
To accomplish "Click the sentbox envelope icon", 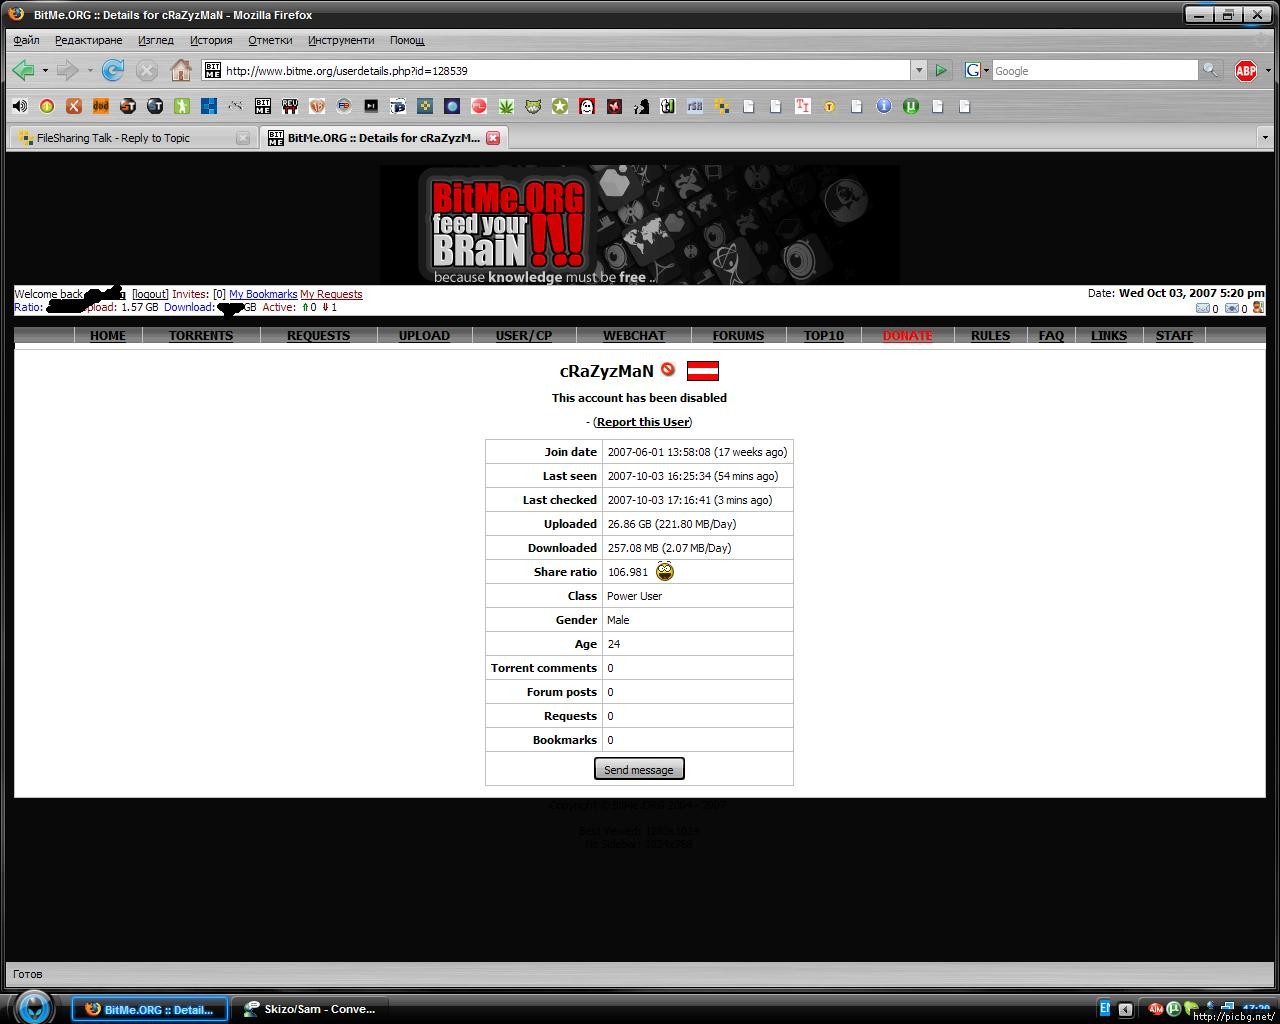I will 1232,308.
